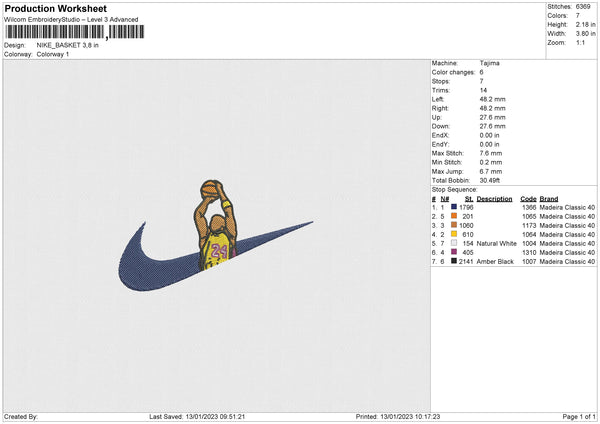This screenshot has width=600, height=424.
Task: Click the barcode under the worksheet title
Action: click(75, 32)
